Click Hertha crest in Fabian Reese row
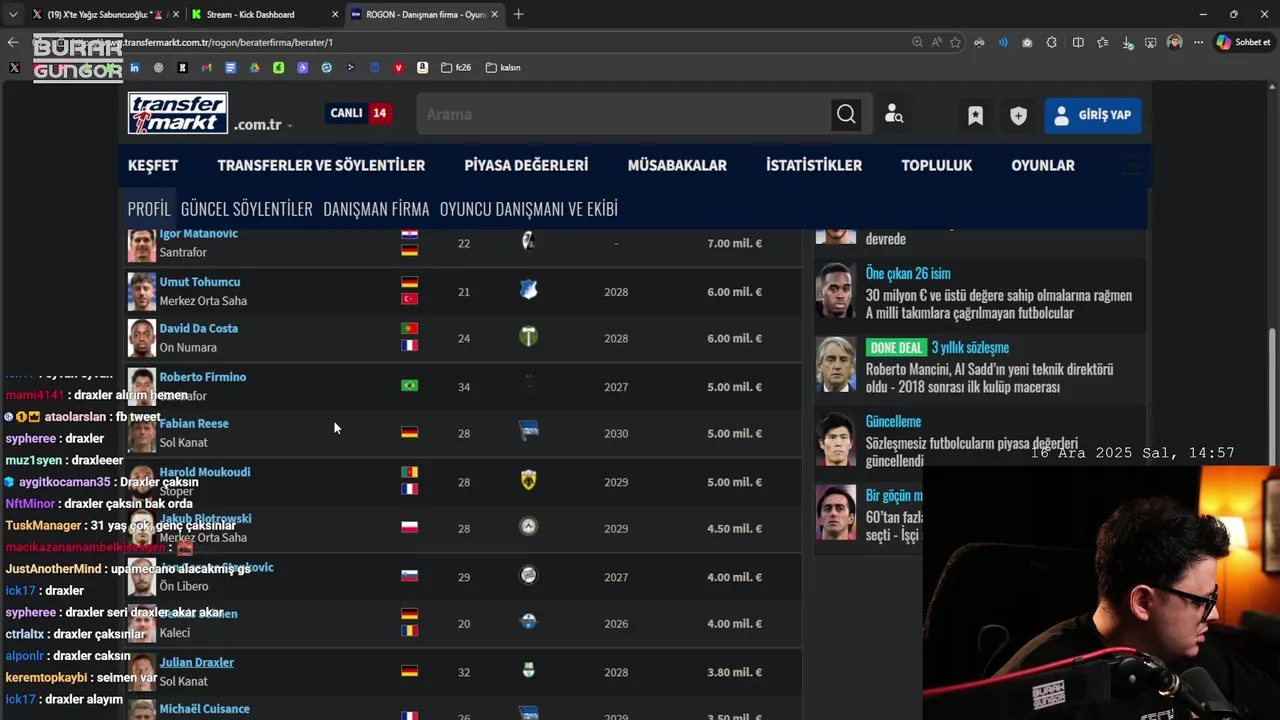The image size is (1280, 720). pos(528,432)
